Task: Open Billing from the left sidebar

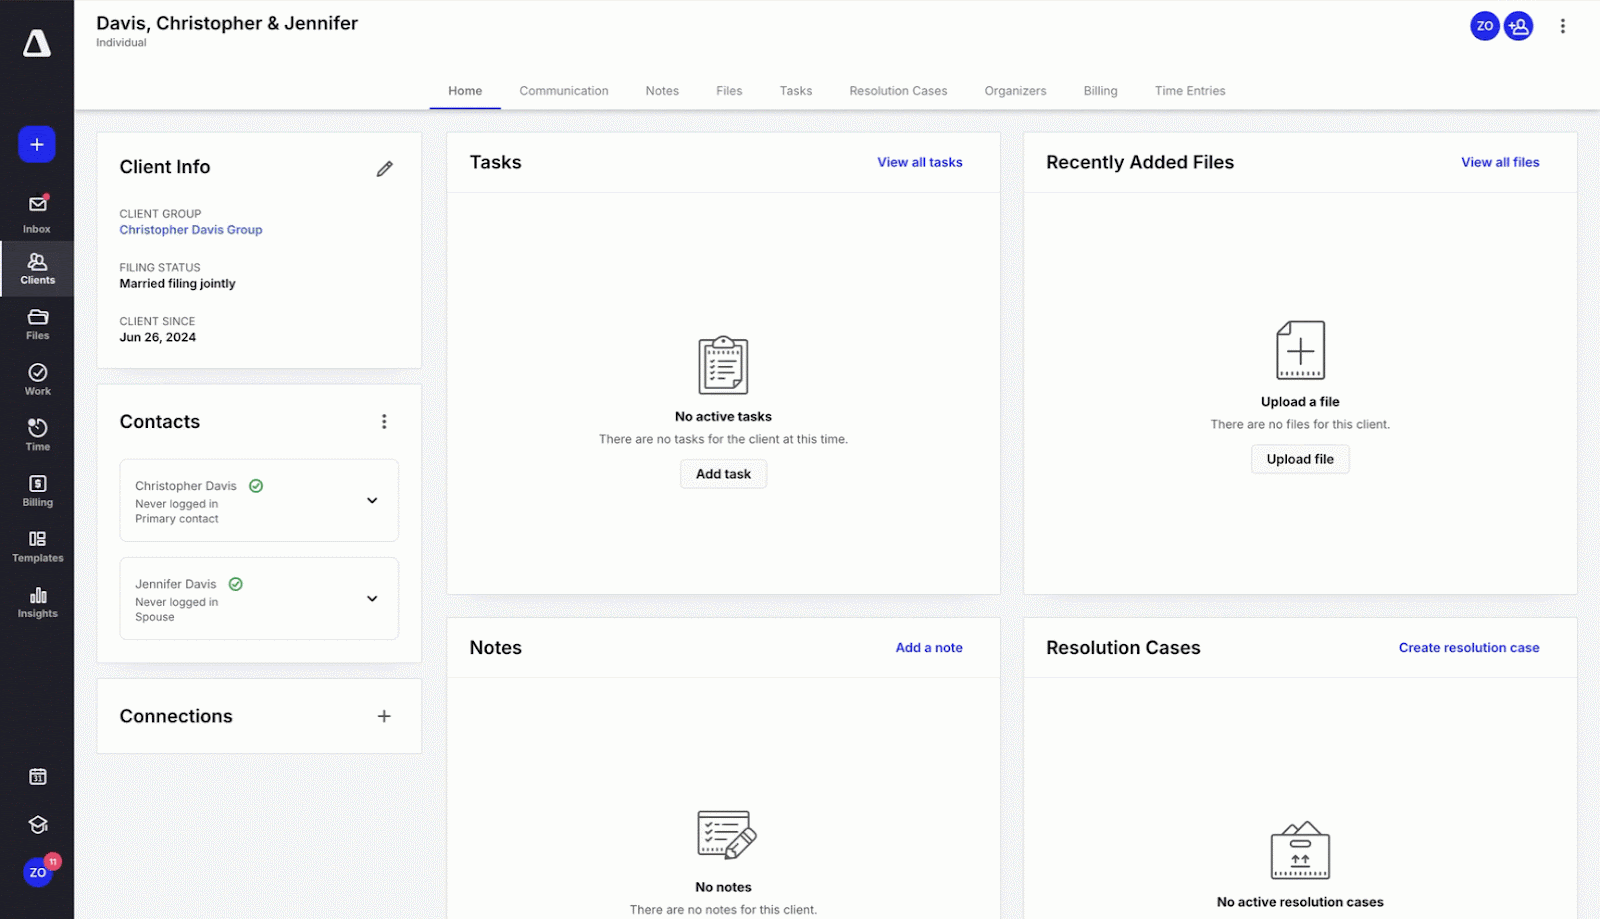Action: 37,491
